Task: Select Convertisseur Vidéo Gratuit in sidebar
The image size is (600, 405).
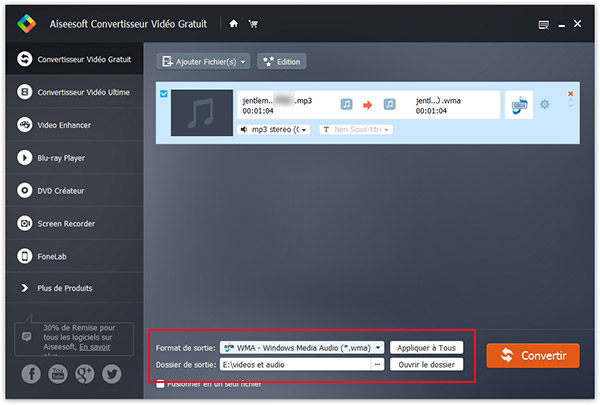Action: point(74,59)
